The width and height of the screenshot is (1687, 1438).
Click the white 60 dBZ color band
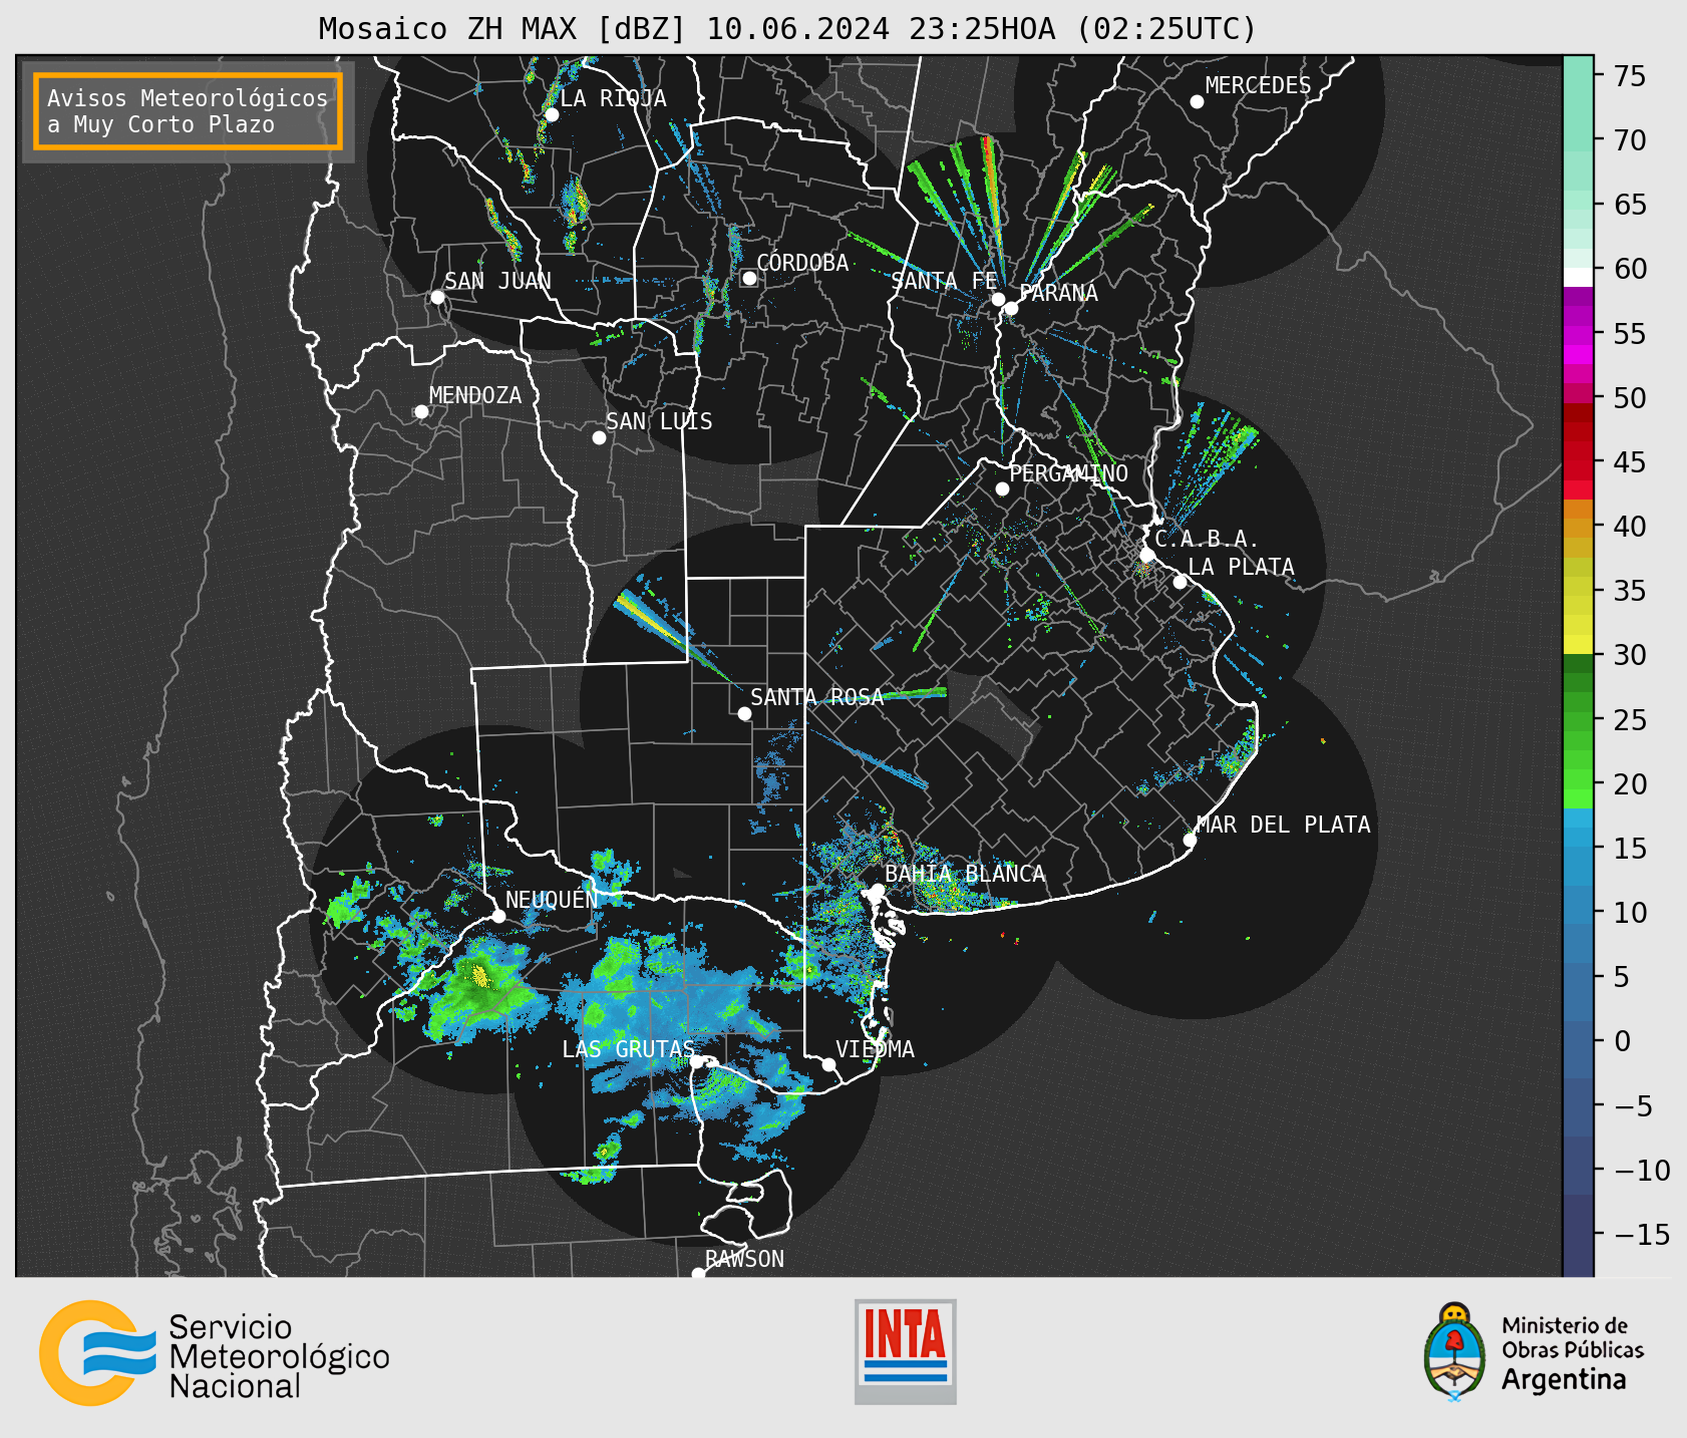click(x=1578, y=277)
